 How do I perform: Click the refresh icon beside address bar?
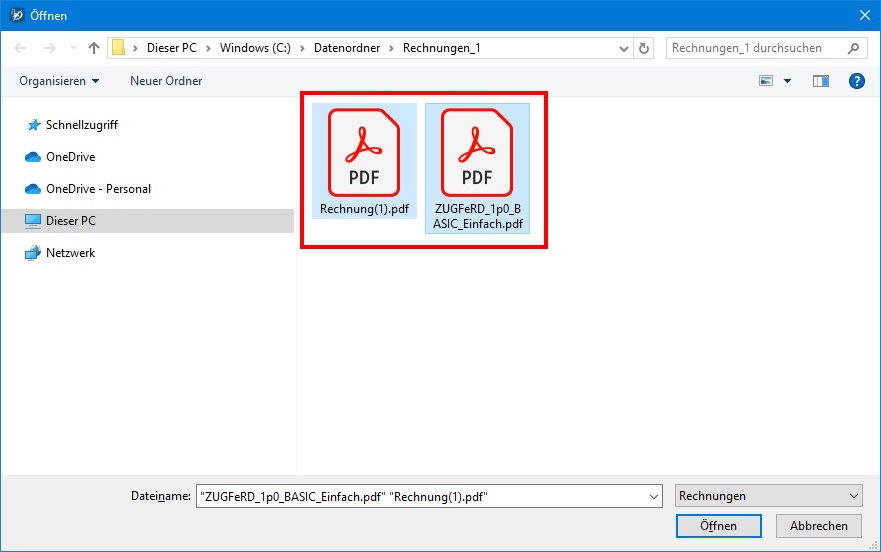click(x=644, y=48)
